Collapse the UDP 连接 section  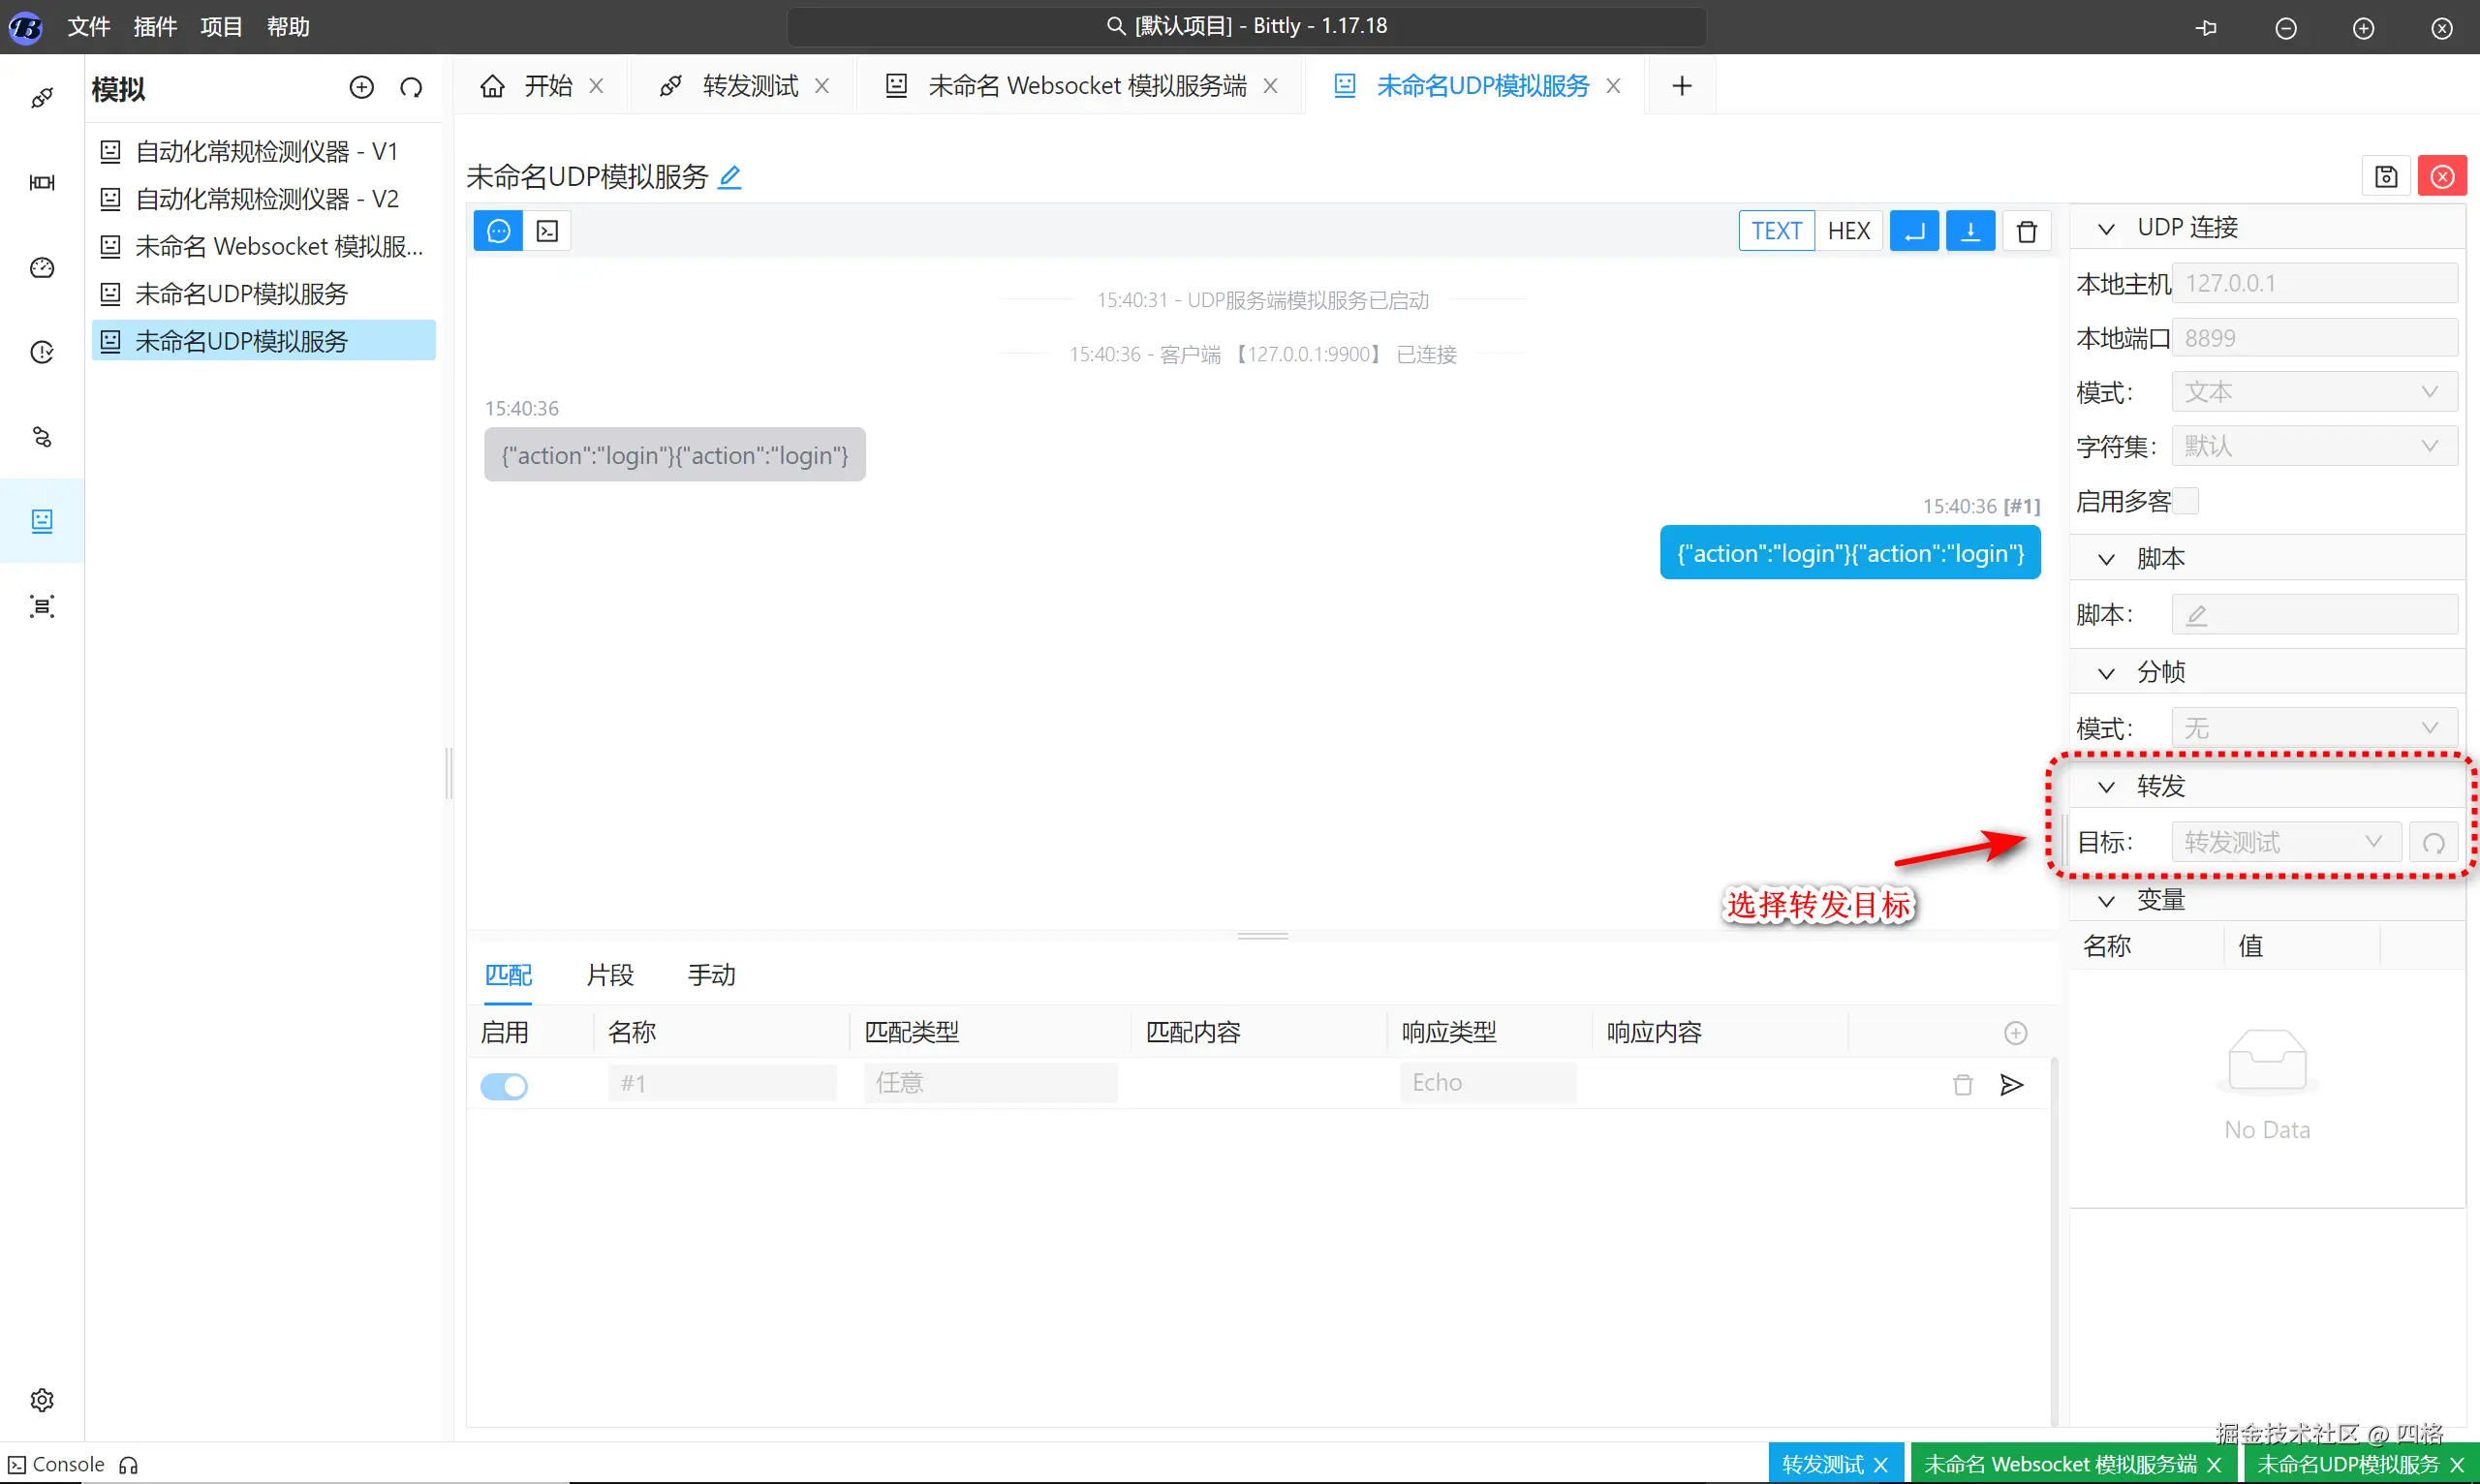pos(2106,229)
